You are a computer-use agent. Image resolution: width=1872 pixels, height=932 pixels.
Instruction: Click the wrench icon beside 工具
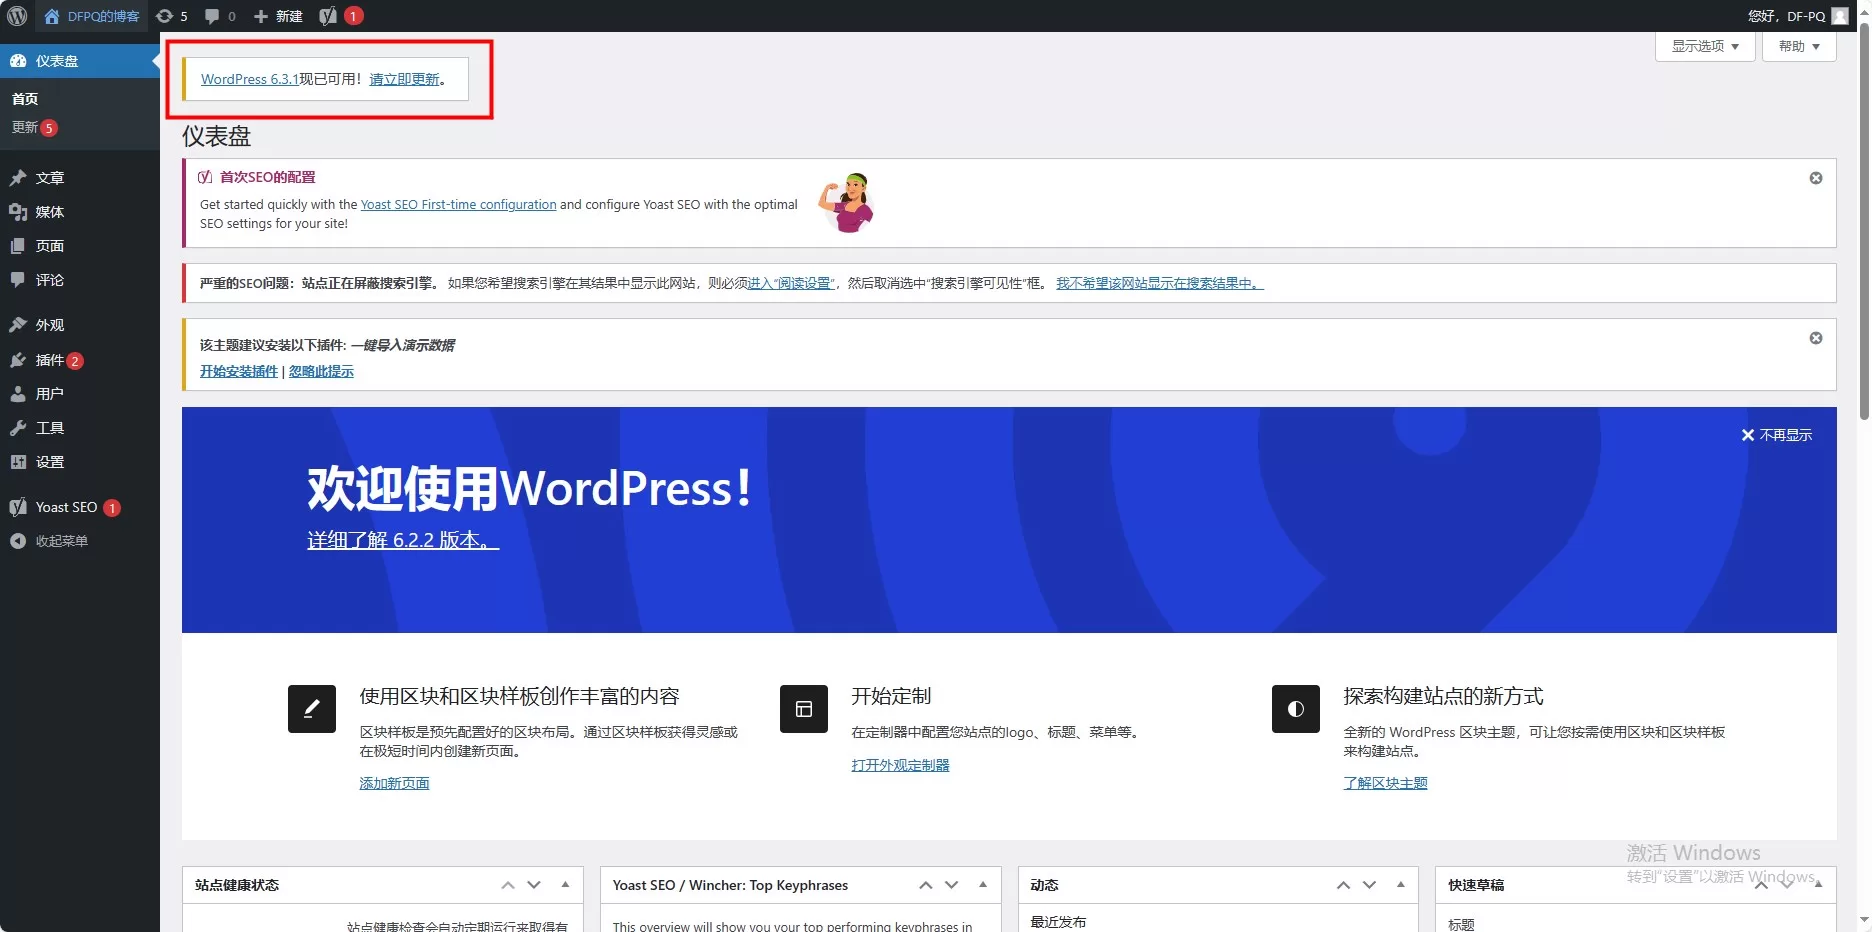tap(18, 428)
